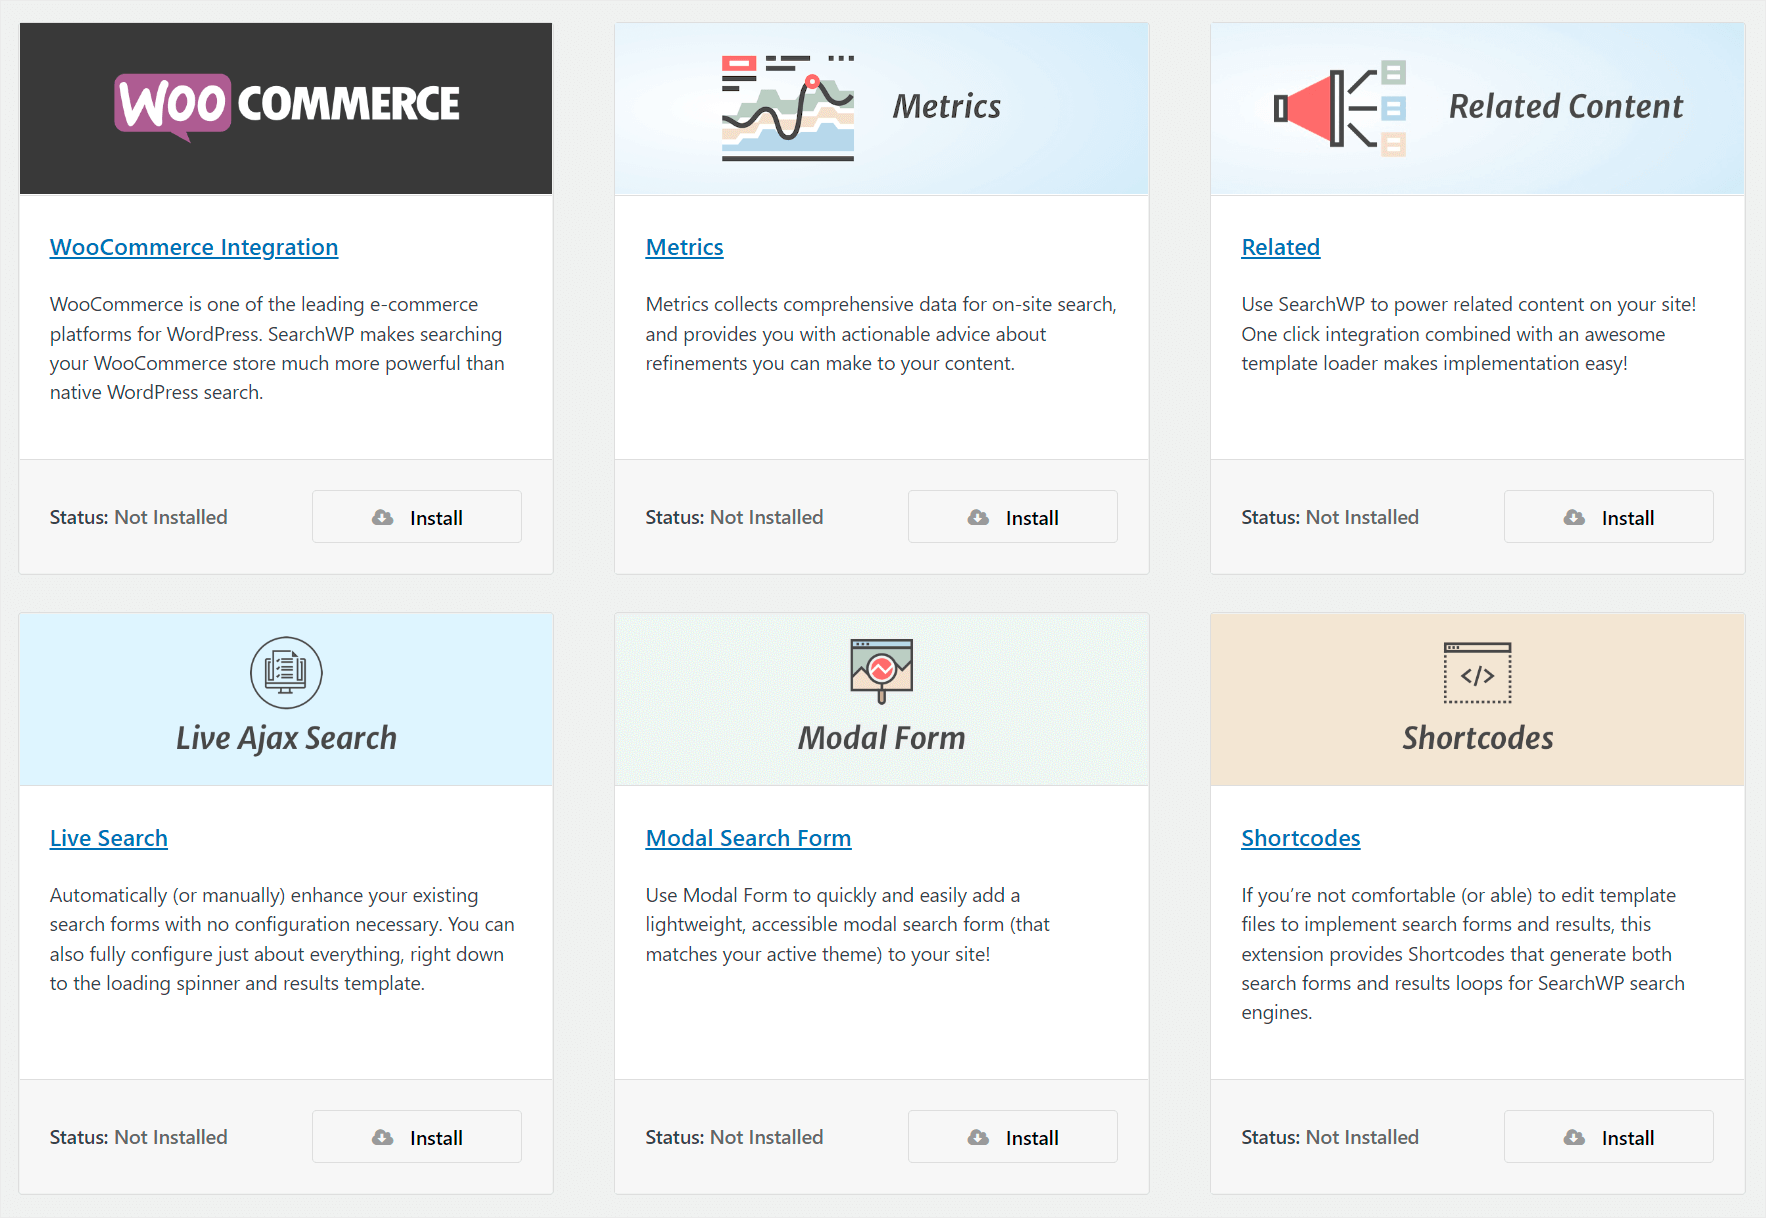The height and width of the screenshot is (1218, 1766).
Task: Click the Metrics chart icon
Action: click(788, 108)
